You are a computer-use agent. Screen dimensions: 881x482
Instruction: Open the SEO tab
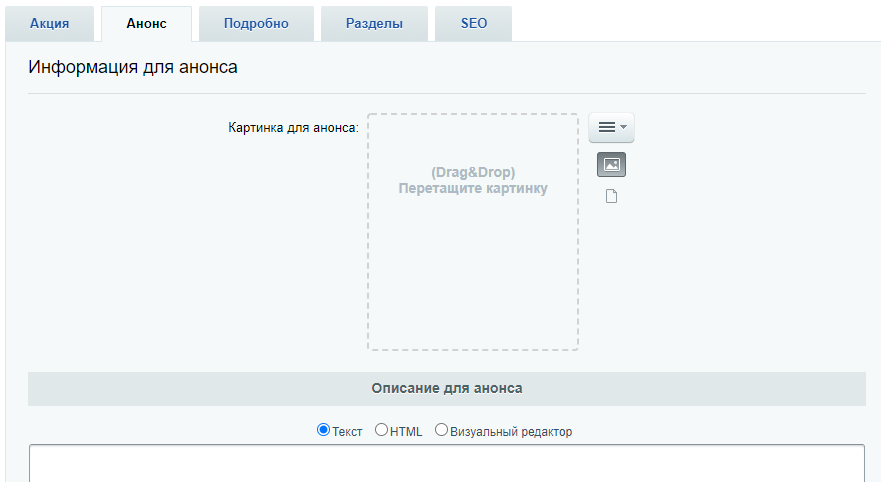[474, 24]
